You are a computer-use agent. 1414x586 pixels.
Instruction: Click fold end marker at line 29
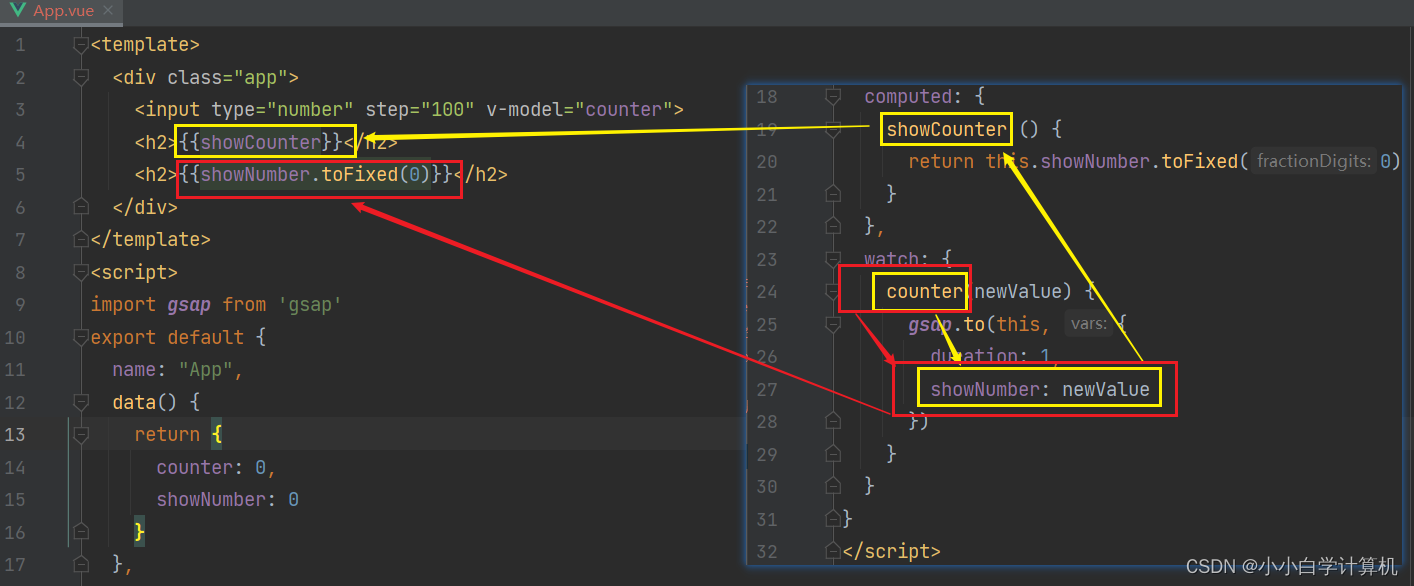click(x=832, y=454)
